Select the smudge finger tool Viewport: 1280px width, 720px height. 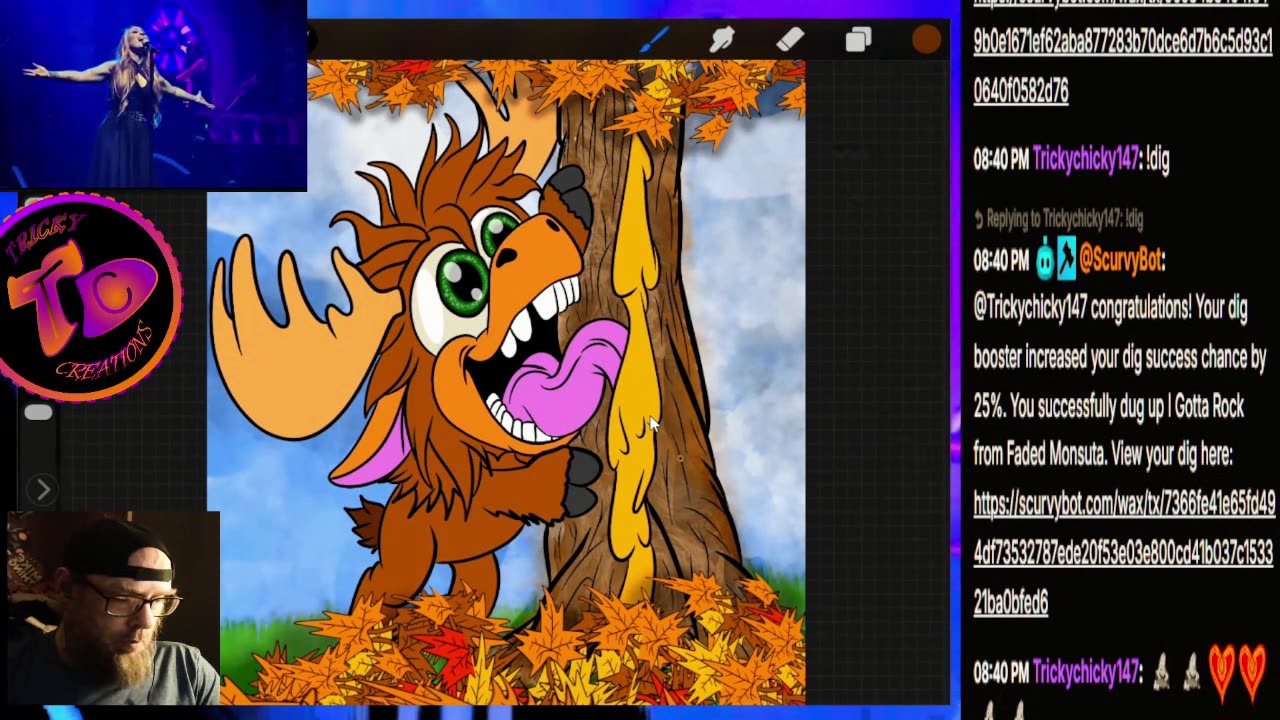tap(722, 40)
